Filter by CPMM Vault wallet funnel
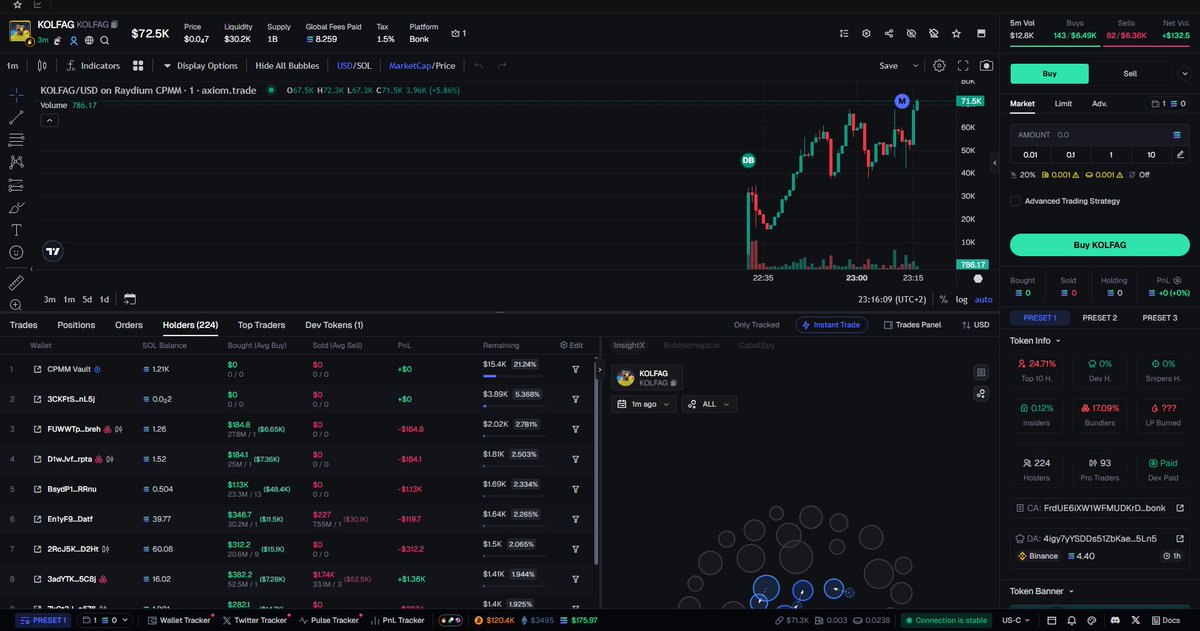This screenshot has width=1200, height=631. [576, 369]
